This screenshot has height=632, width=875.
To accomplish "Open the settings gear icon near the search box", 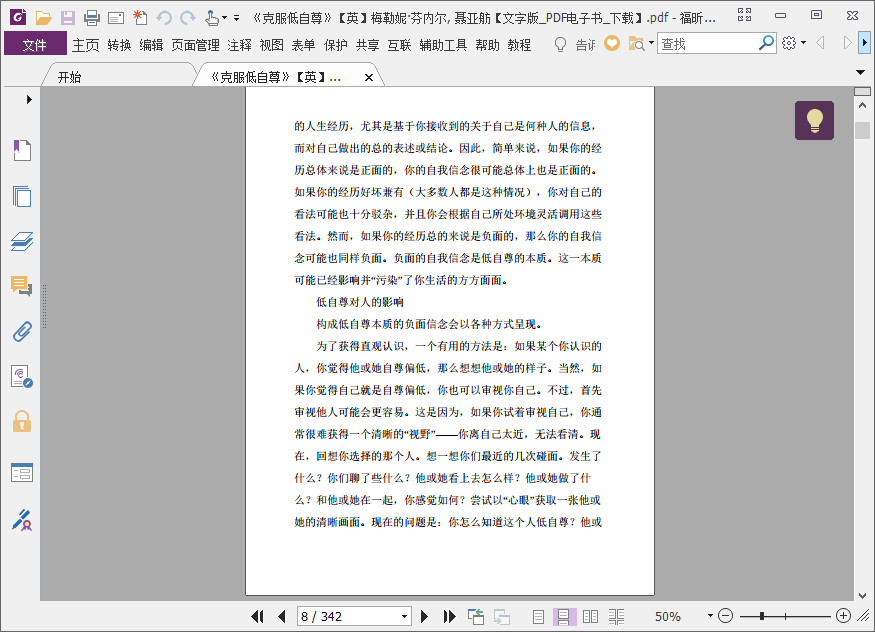I will tap(789, 43).
